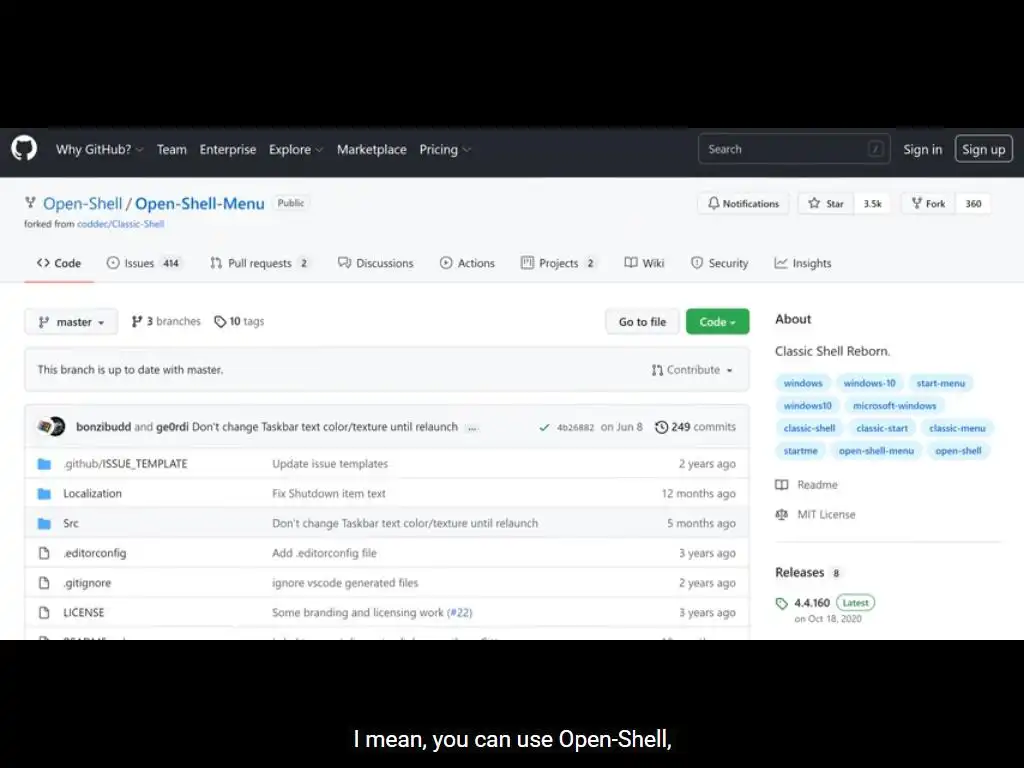View the 3.5k stargazers count
1024x768 pixels.
click(x=872, y=204)
